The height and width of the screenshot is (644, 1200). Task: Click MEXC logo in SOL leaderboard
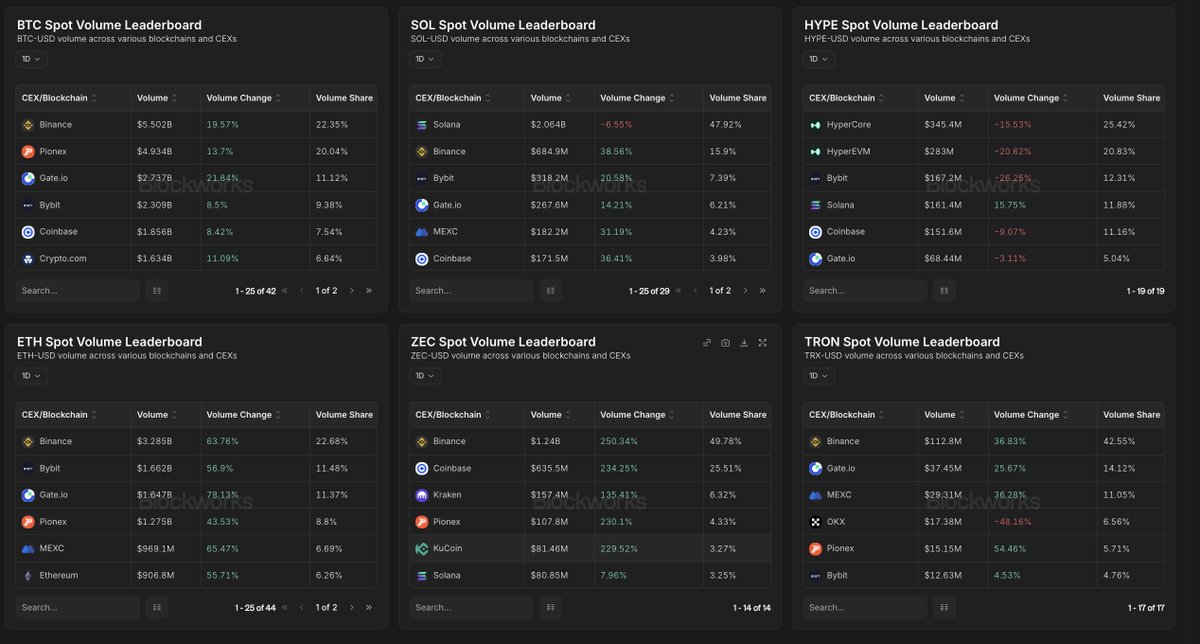pyautogui.click(x=422, y=232)
